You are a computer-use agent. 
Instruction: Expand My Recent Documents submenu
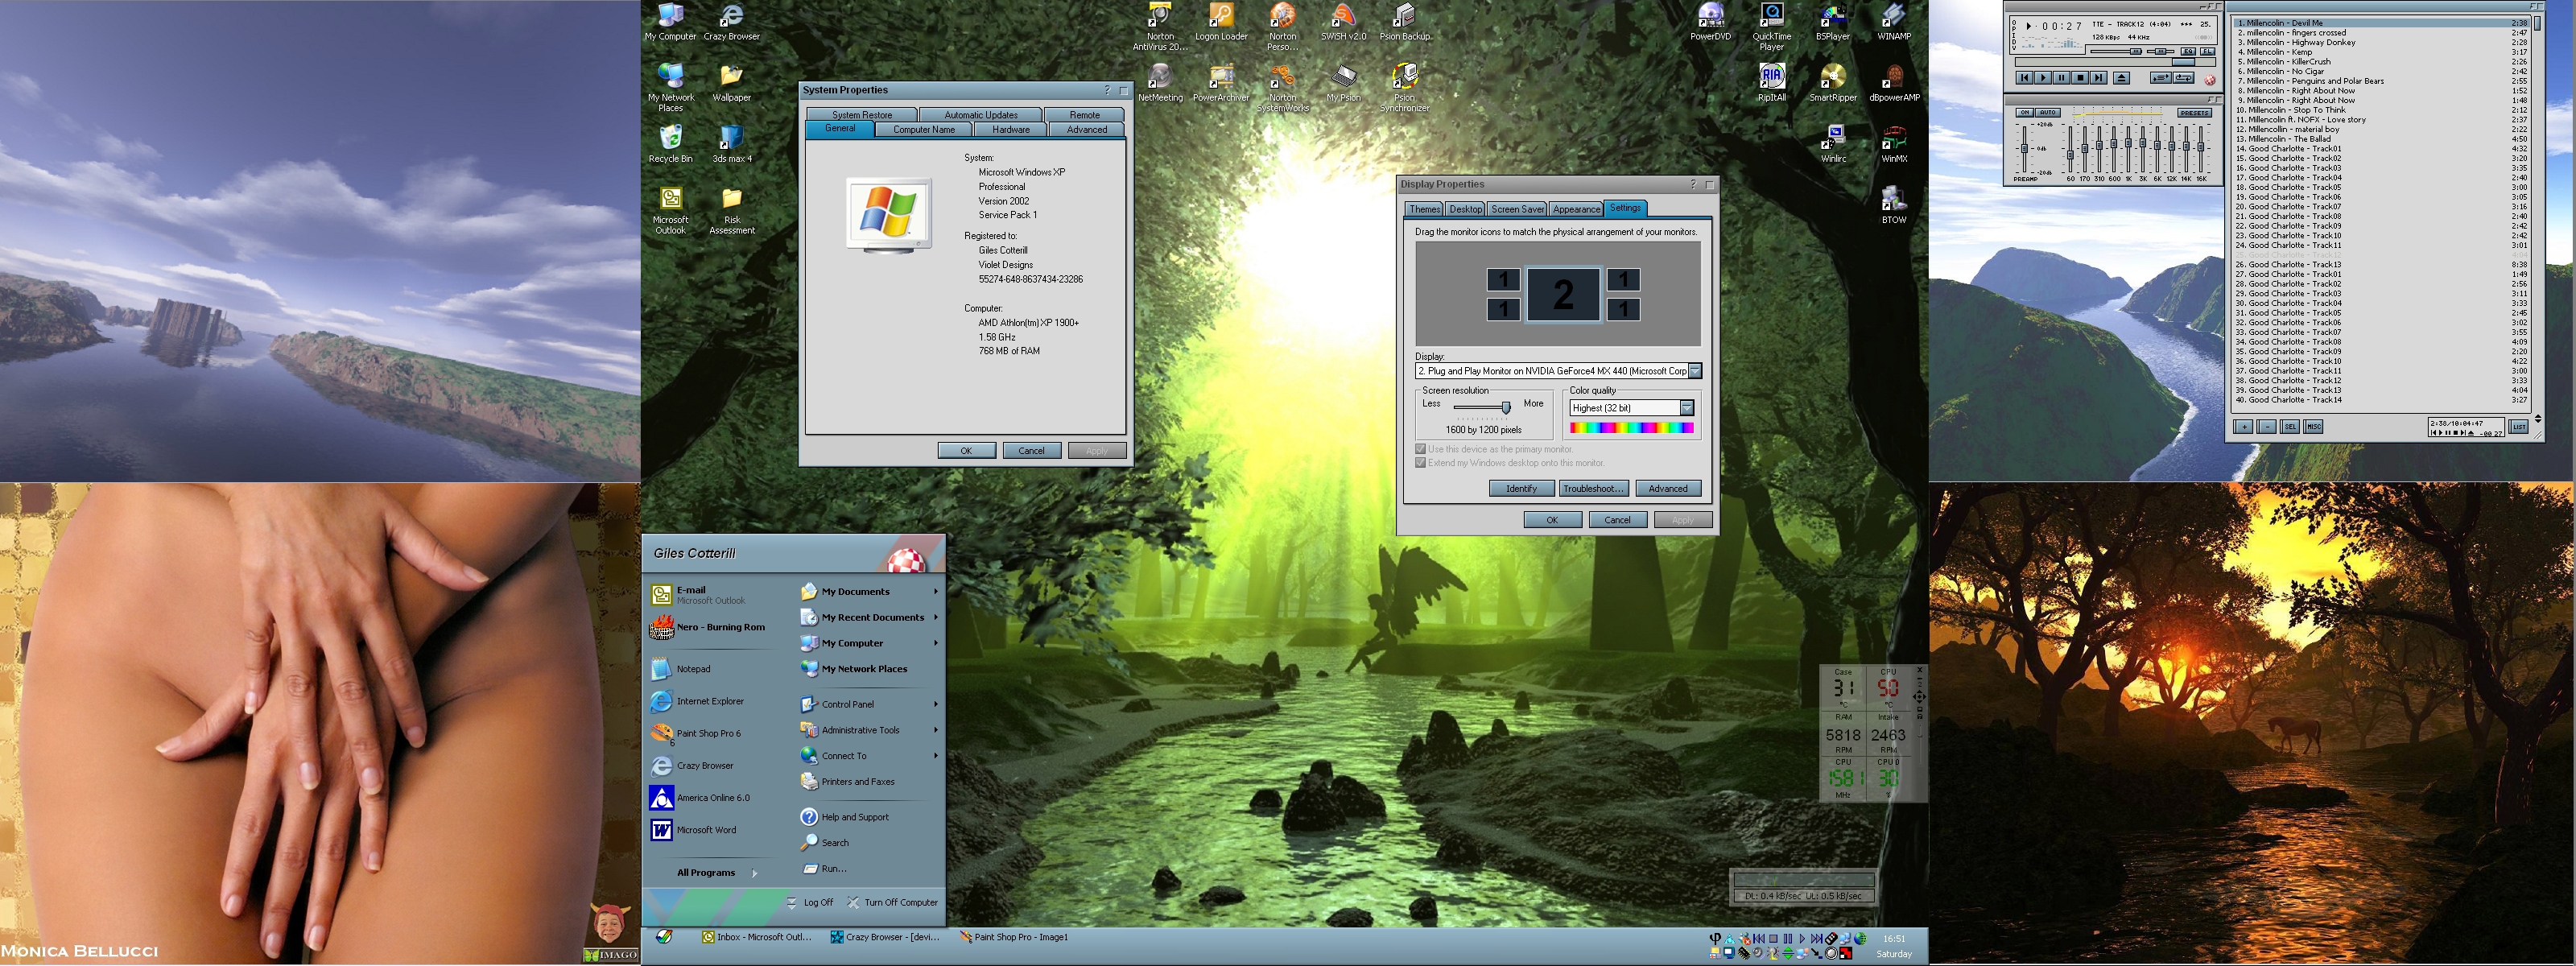pyautogui.click(x=936, y=617)
